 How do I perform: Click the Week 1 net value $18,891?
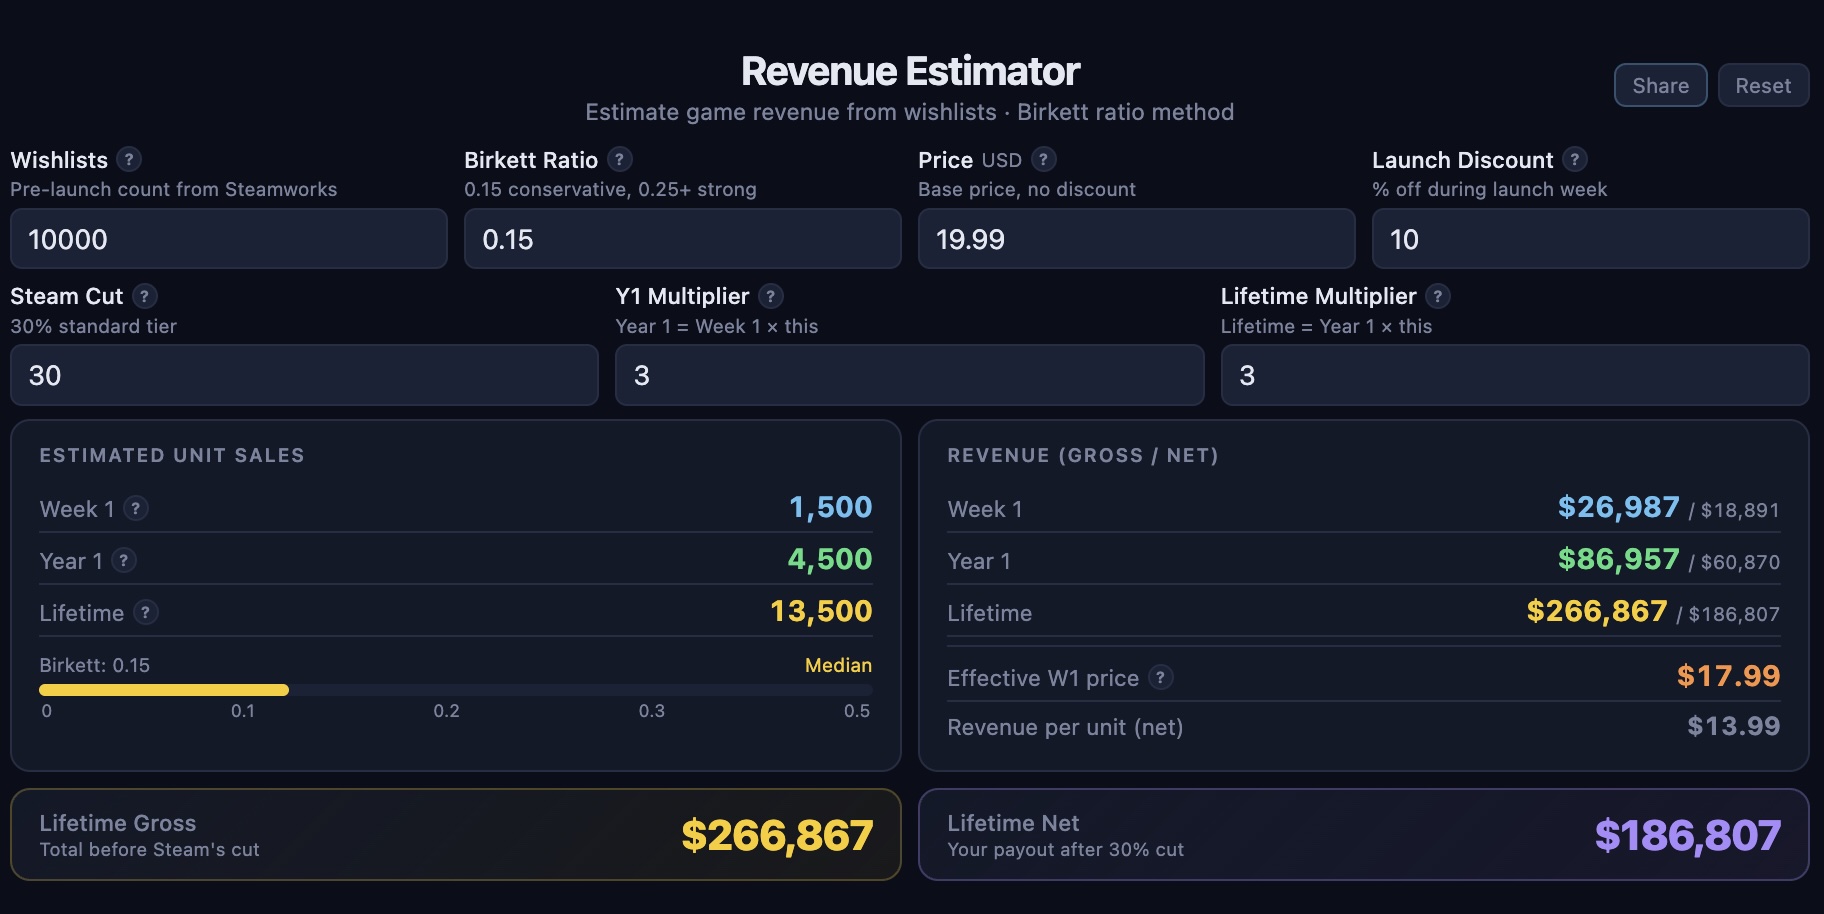click(1740, 510)
